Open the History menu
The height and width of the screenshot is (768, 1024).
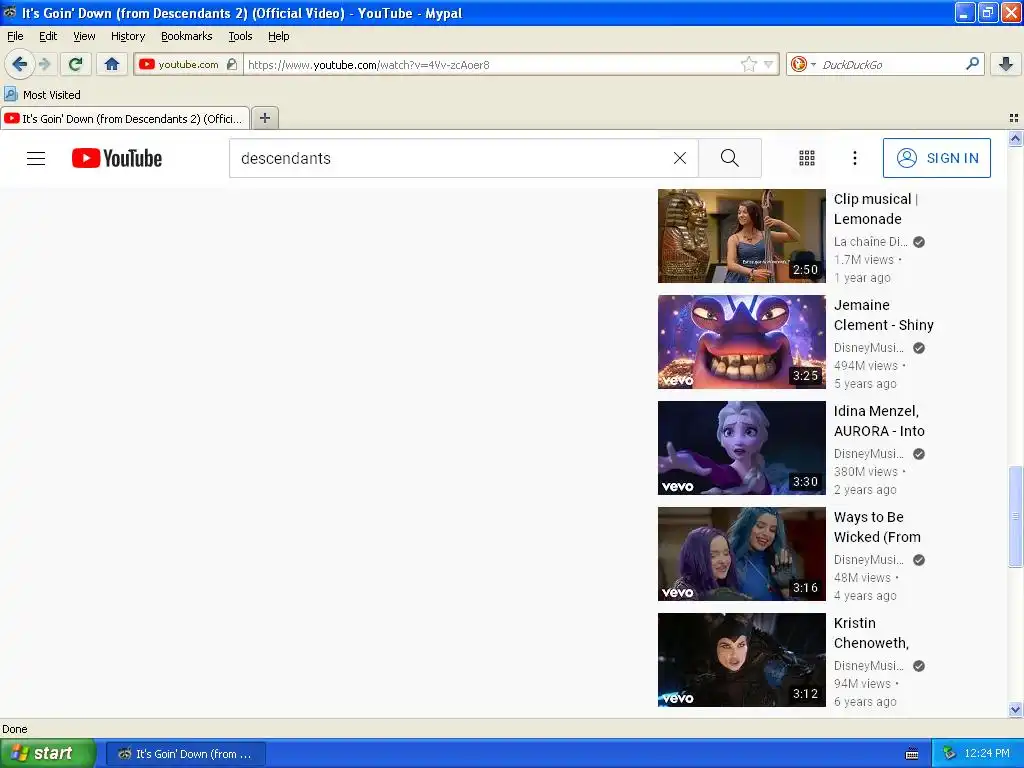coord(127,36)
